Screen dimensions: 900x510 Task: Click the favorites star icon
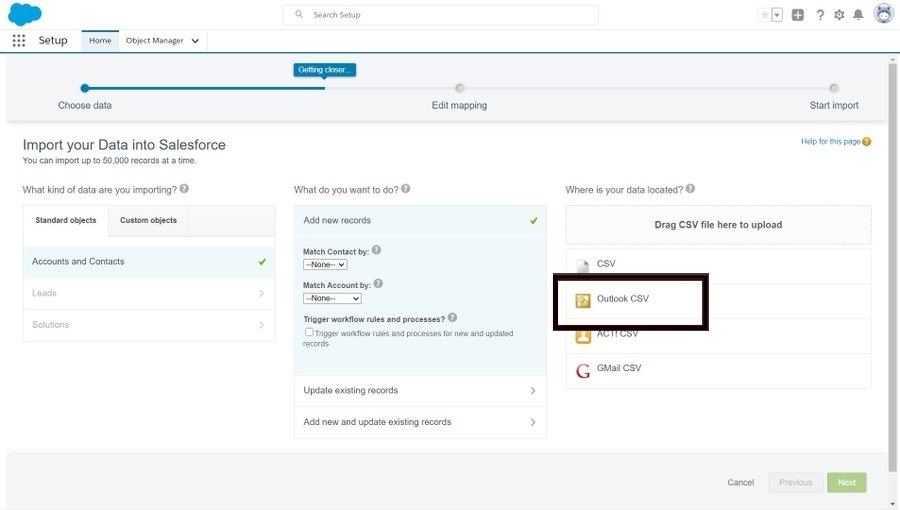click(764, 15)
